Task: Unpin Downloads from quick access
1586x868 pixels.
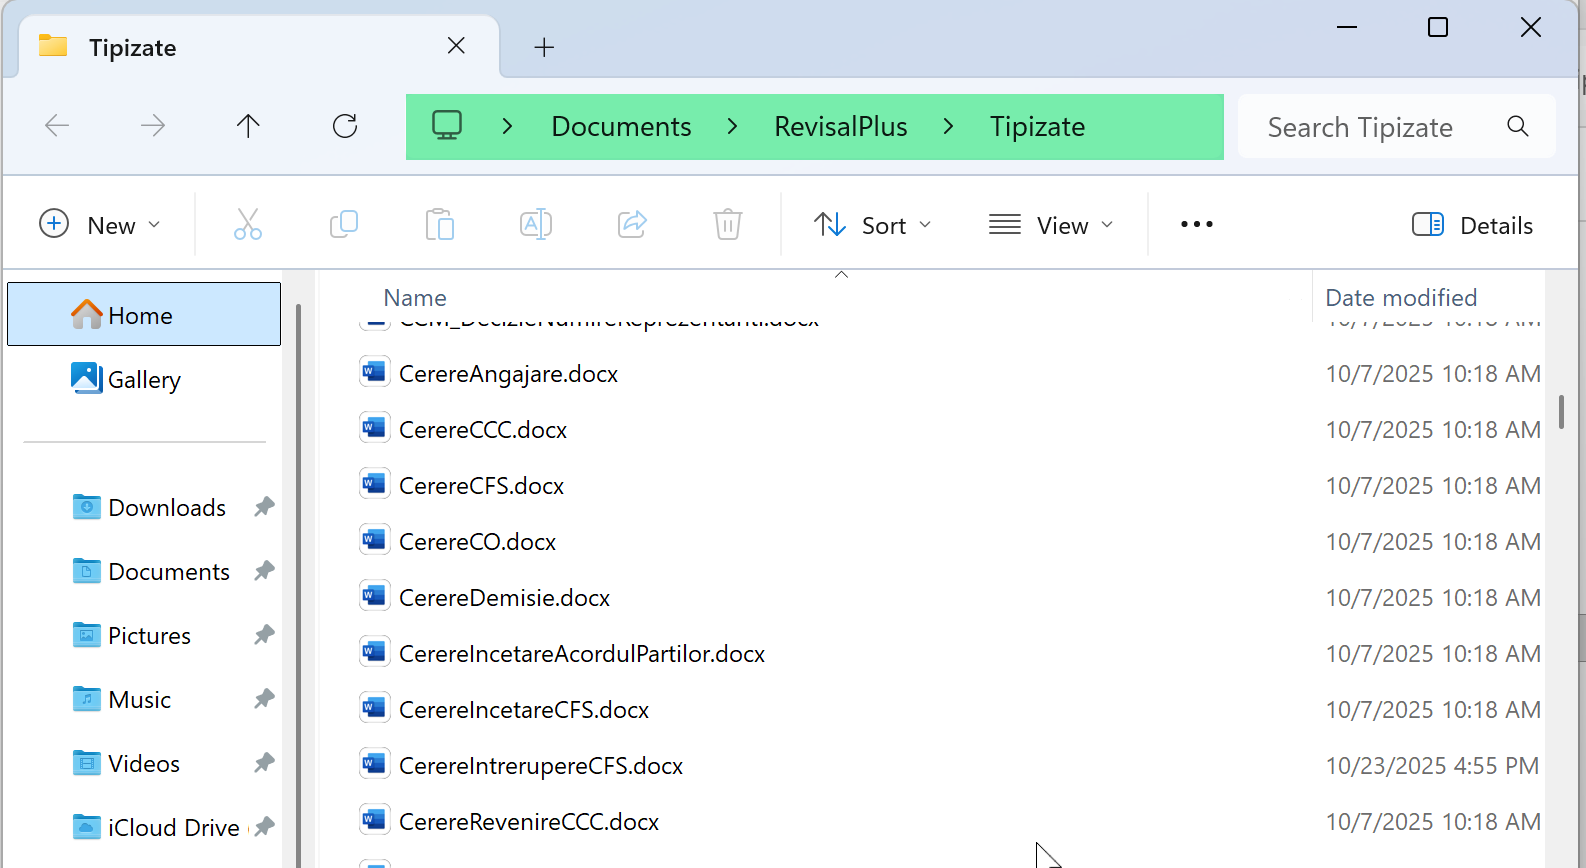Action: pos(264,507)
